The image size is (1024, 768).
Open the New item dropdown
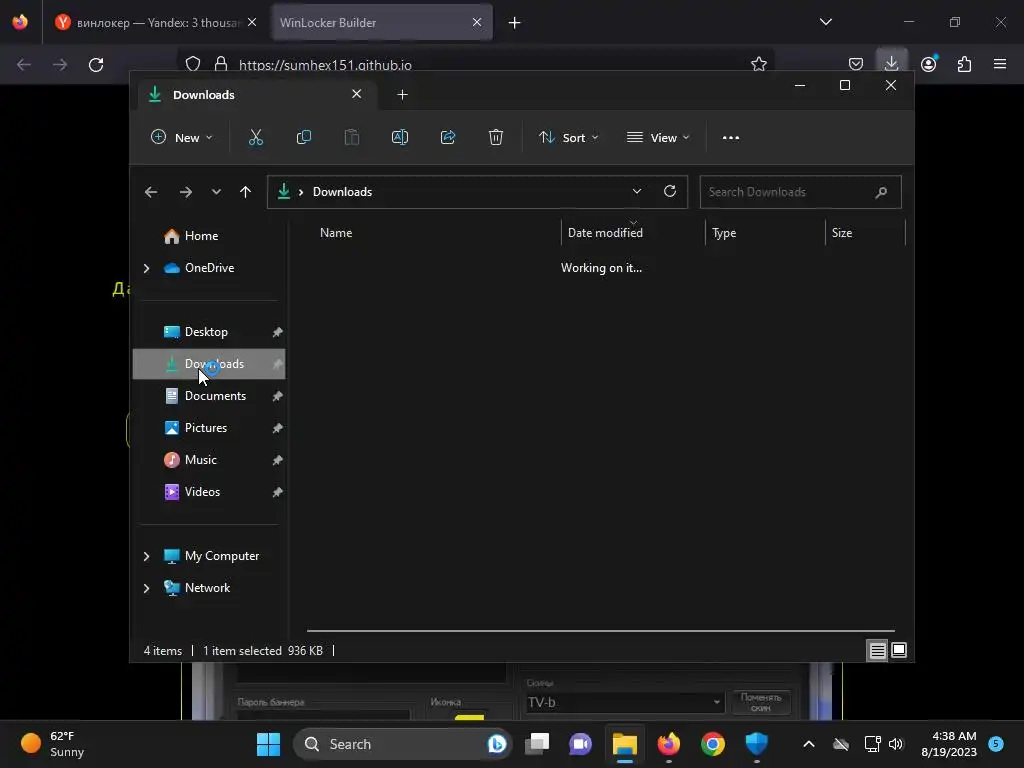(x=182, y=138)
